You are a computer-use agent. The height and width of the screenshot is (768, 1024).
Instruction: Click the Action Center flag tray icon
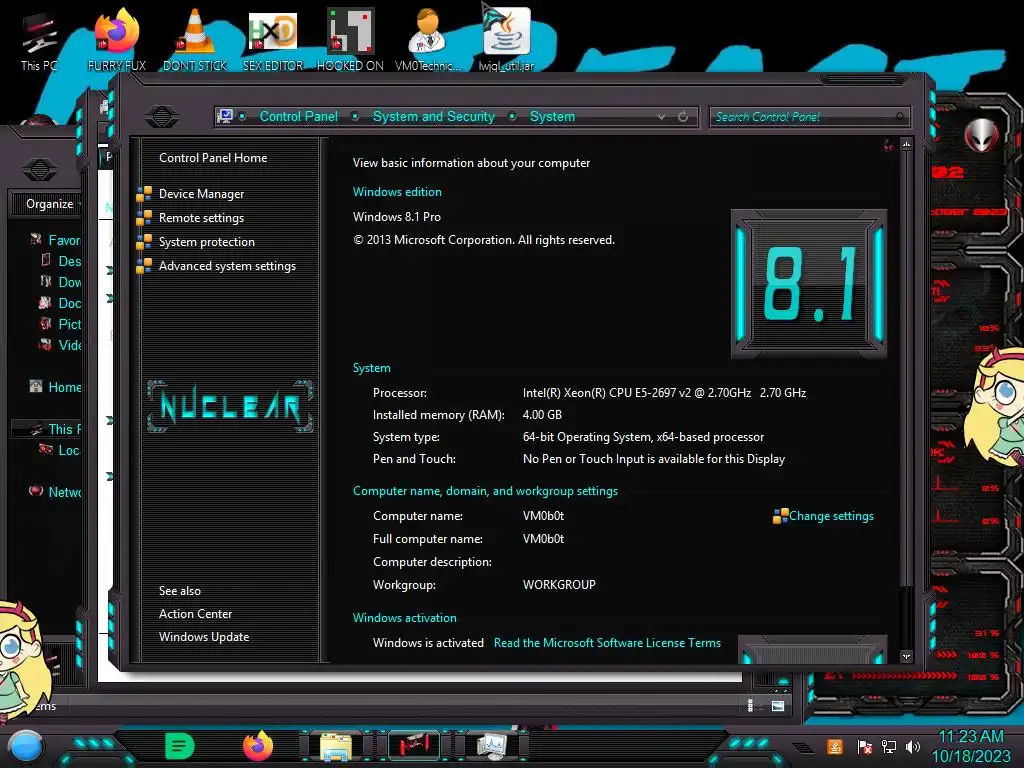[864, 746]
